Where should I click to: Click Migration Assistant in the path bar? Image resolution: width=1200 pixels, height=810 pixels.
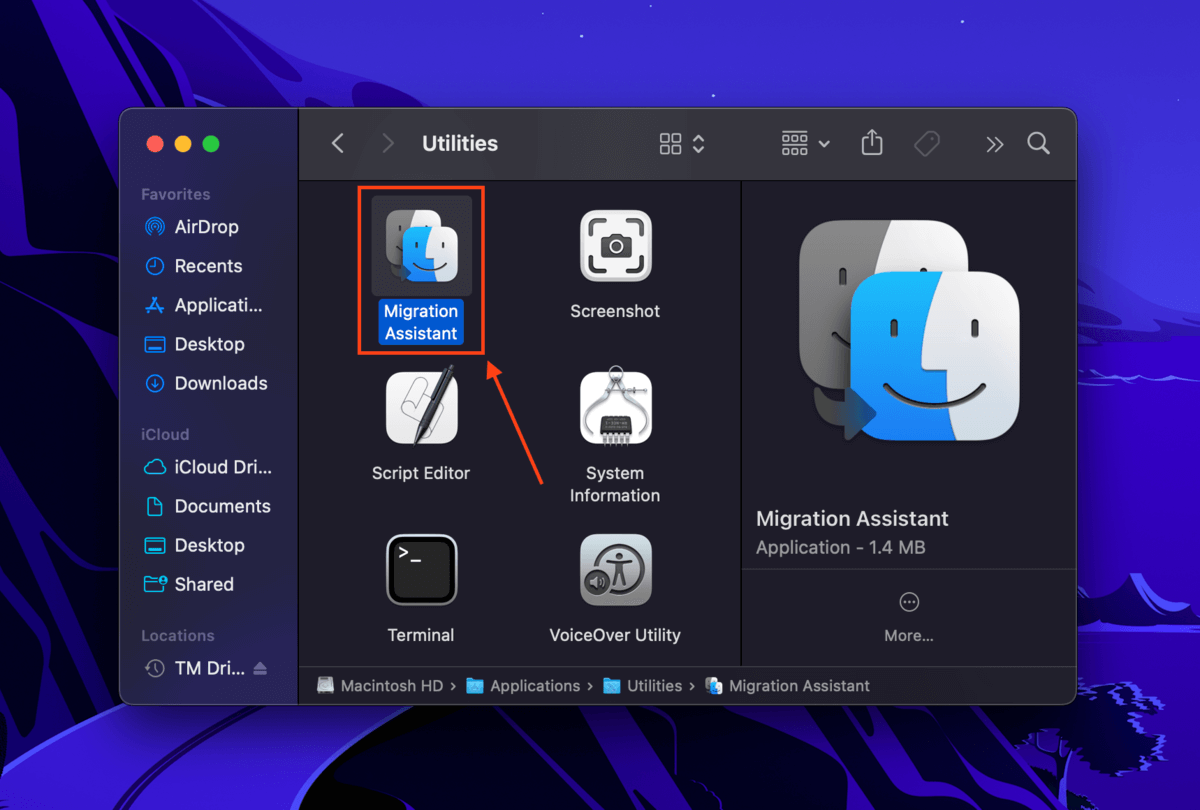[x=788, y=686]
